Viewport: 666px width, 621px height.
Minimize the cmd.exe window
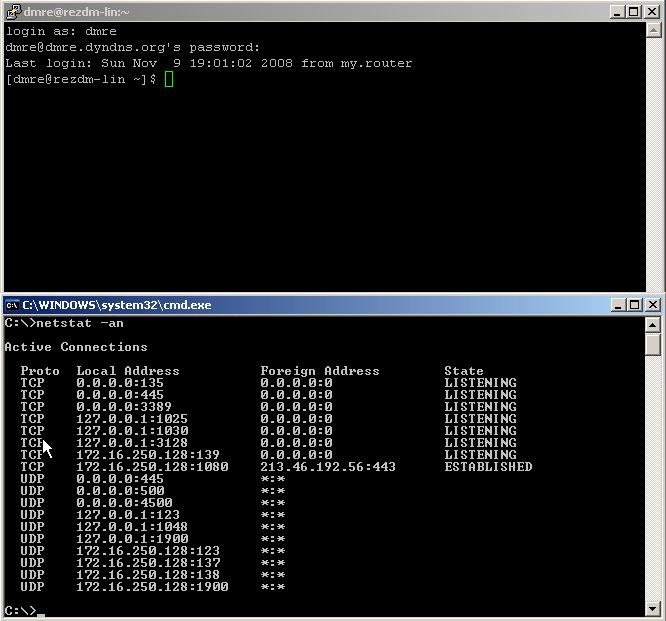618,305
